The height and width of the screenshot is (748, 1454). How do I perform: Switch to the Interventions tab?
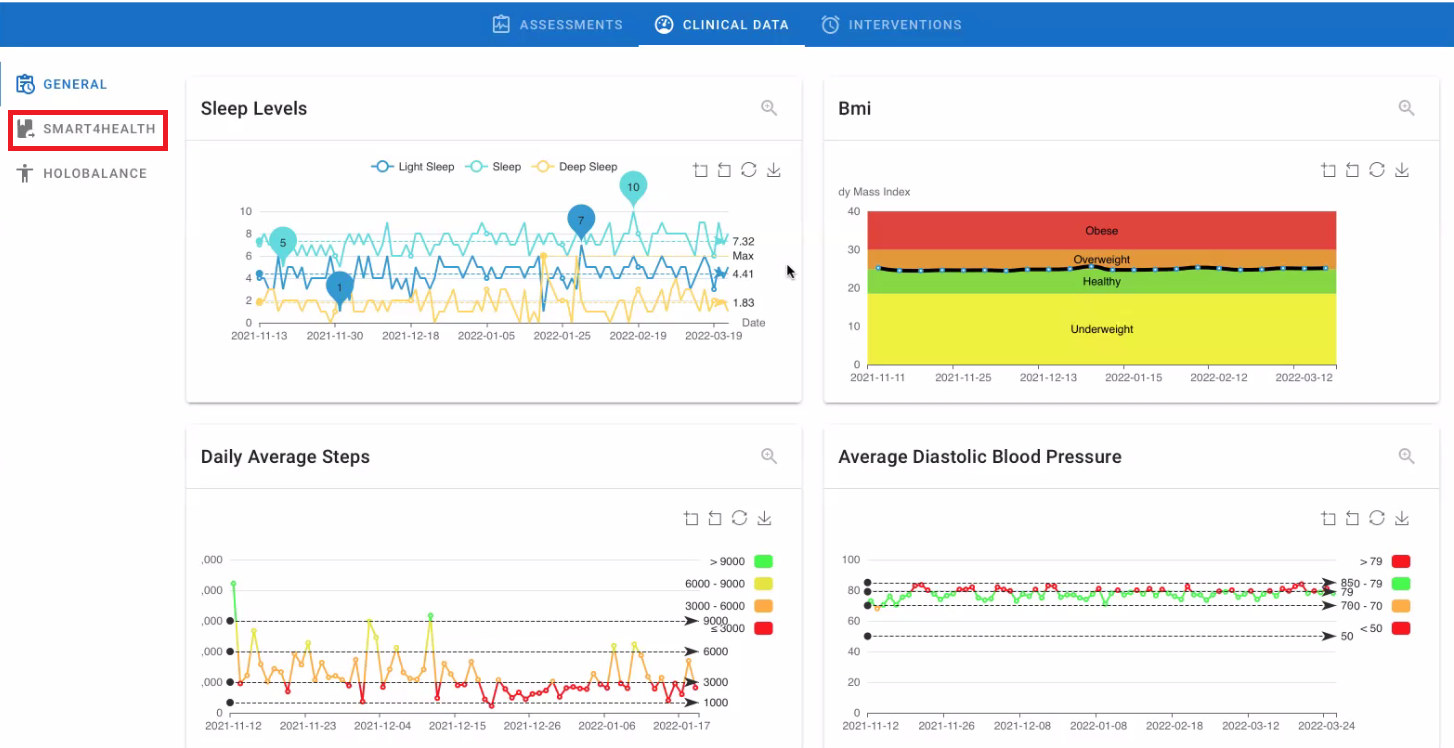pyautogui.click(x=891, y=24)
